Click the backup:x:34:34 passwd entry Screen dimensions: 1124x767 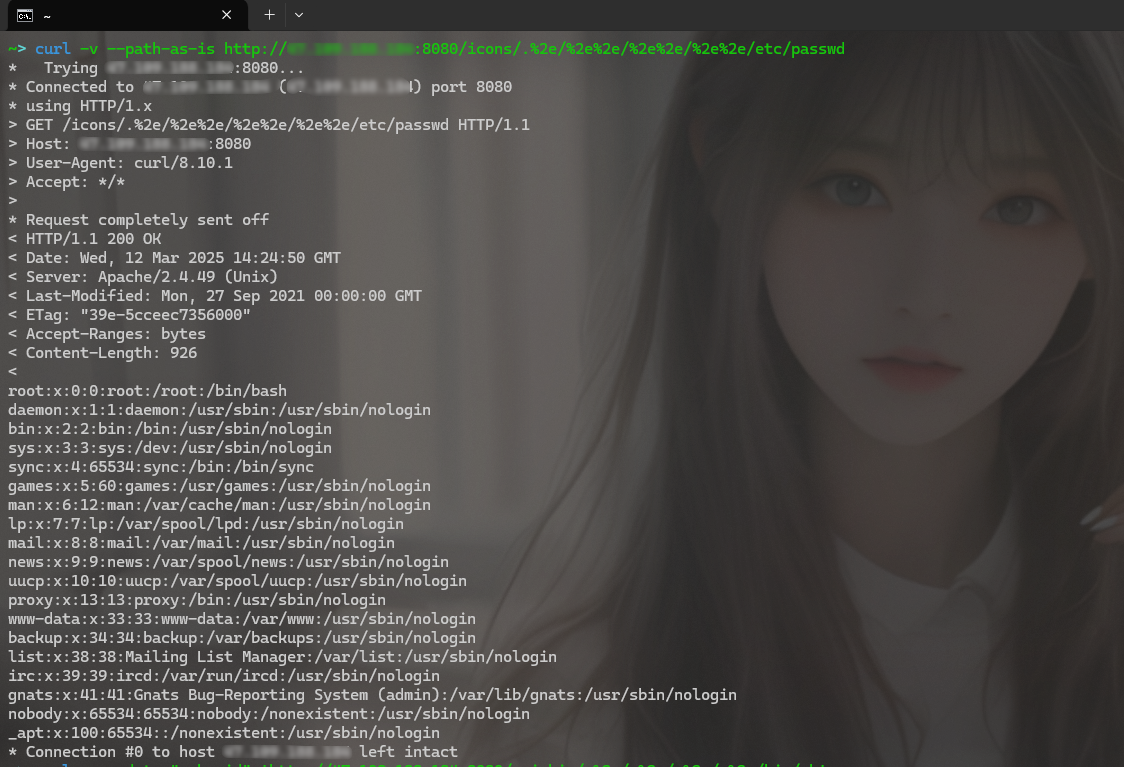click(242, 638)
